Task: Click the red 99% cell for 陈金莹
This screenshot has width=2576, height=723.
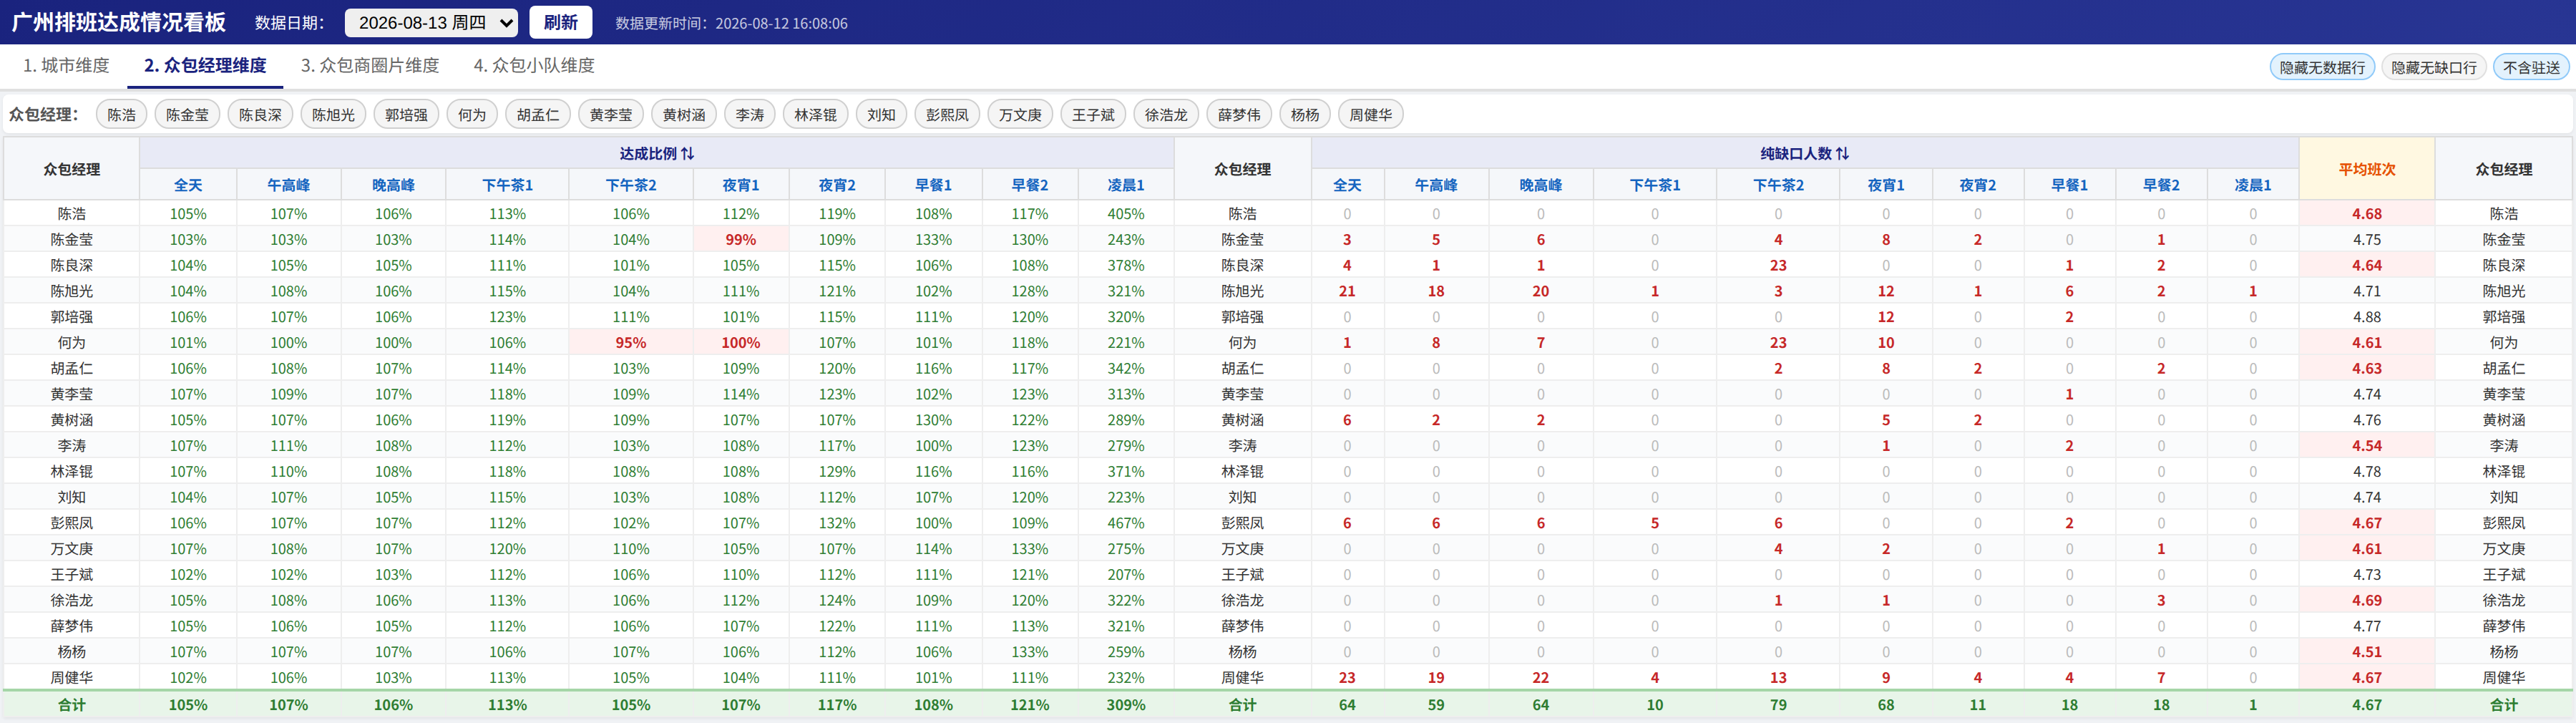Action: click(x=741, y=239)
